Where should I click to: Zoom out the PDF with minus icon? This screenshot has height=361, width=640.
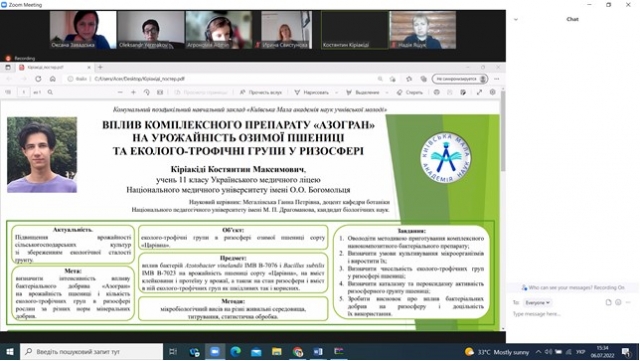[x=120, y=93]
